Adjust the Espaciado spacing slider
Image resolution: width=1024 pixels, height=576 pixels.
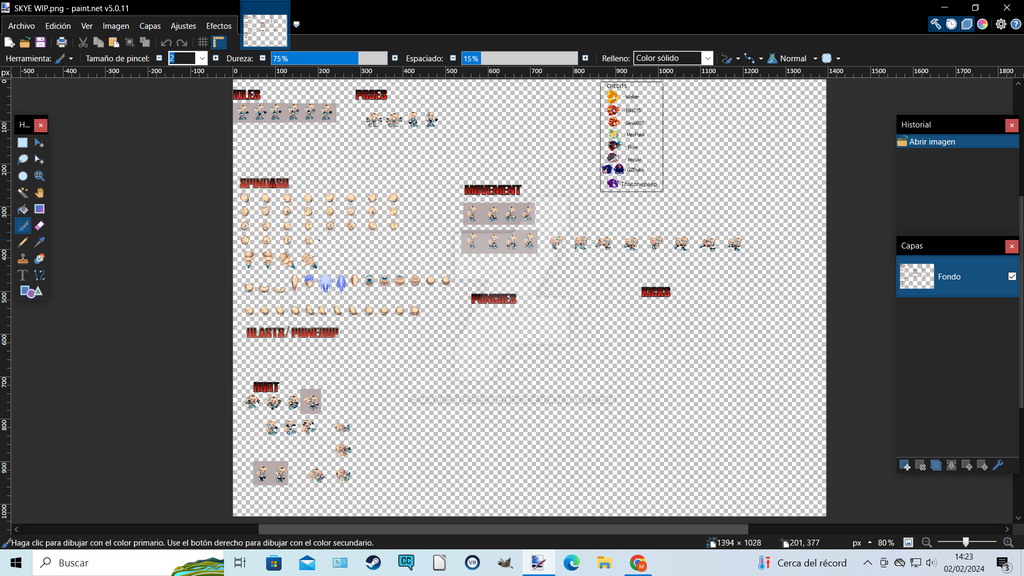(520, 58)
